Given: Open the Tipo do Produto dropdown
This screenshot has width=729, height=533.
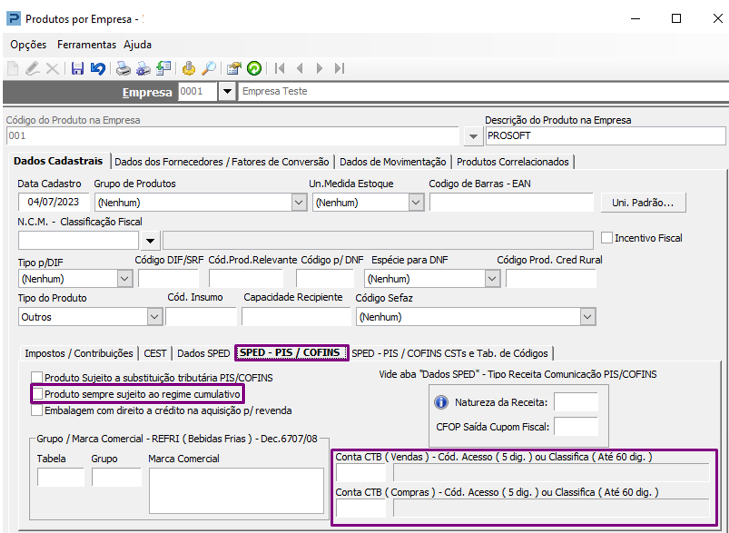Looking at the screenshot, I should [x=155, y=317].
